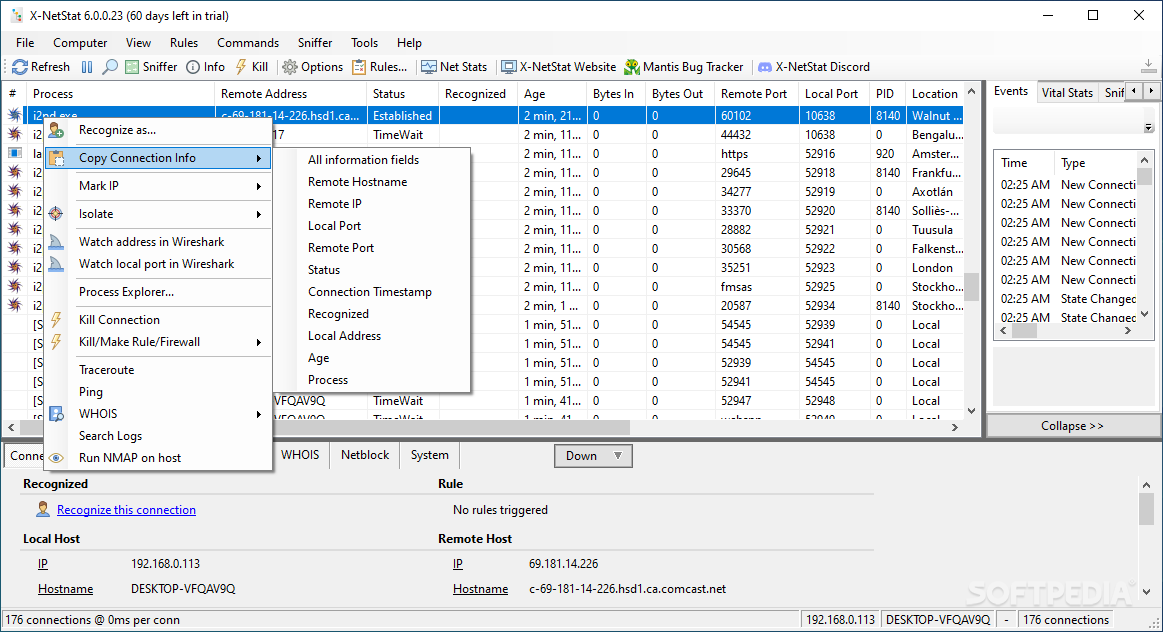Screen dimensions: 1163x632
Task: Expand Kill/Make Rule/Firewall submenu arrow
Action: coord(259,342)
